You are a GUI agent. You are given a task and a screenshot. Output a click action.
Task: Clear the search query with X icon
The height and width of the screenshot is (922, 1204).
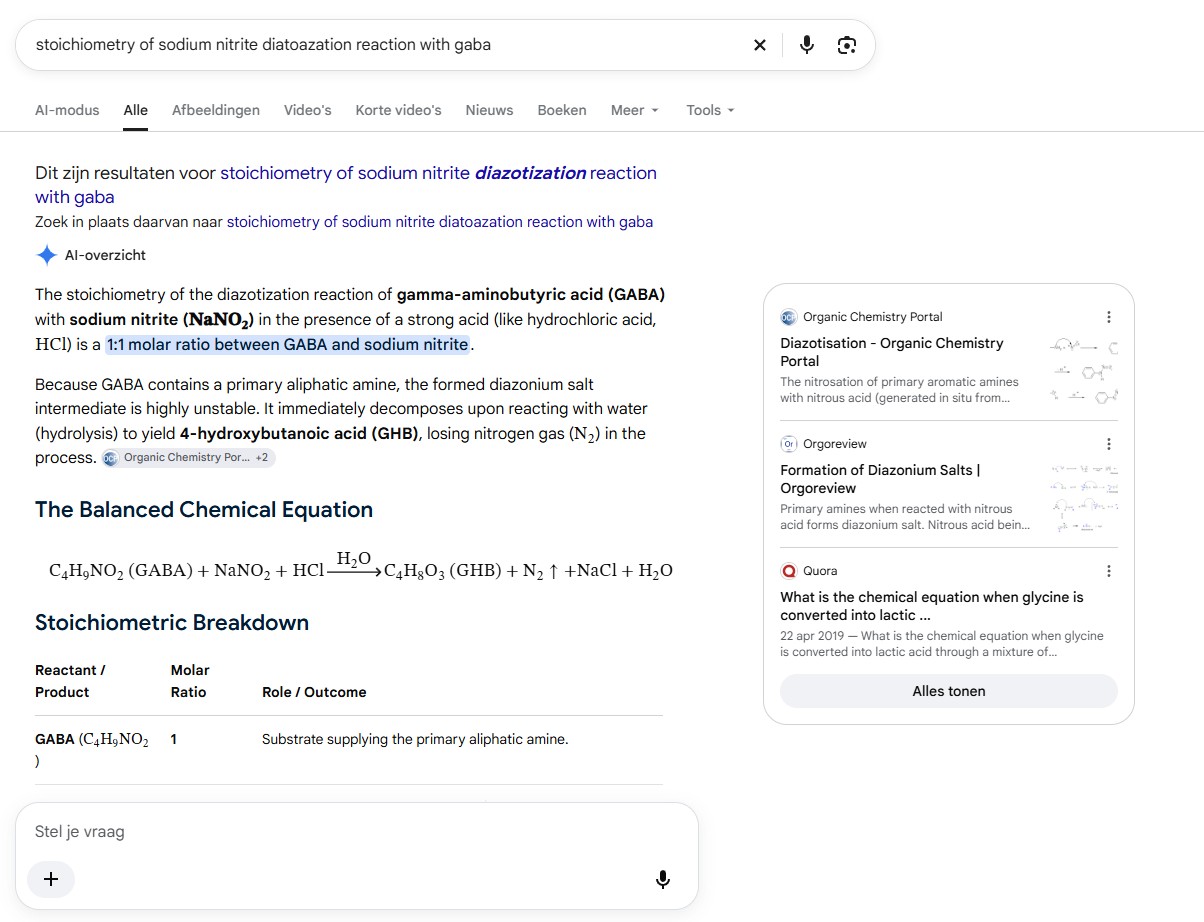760,45
